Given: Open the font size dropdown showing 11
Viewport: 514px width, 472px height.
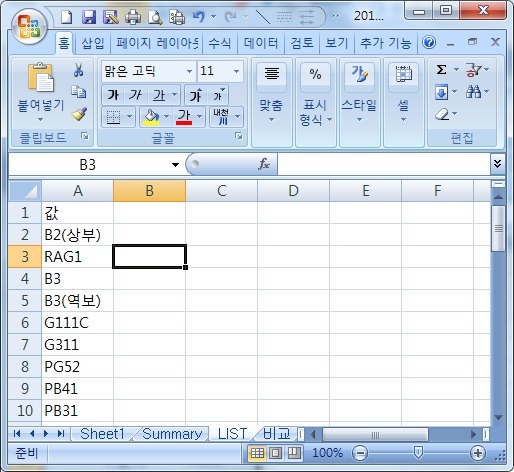Looking at the screenshot, I should pos(236,71).
